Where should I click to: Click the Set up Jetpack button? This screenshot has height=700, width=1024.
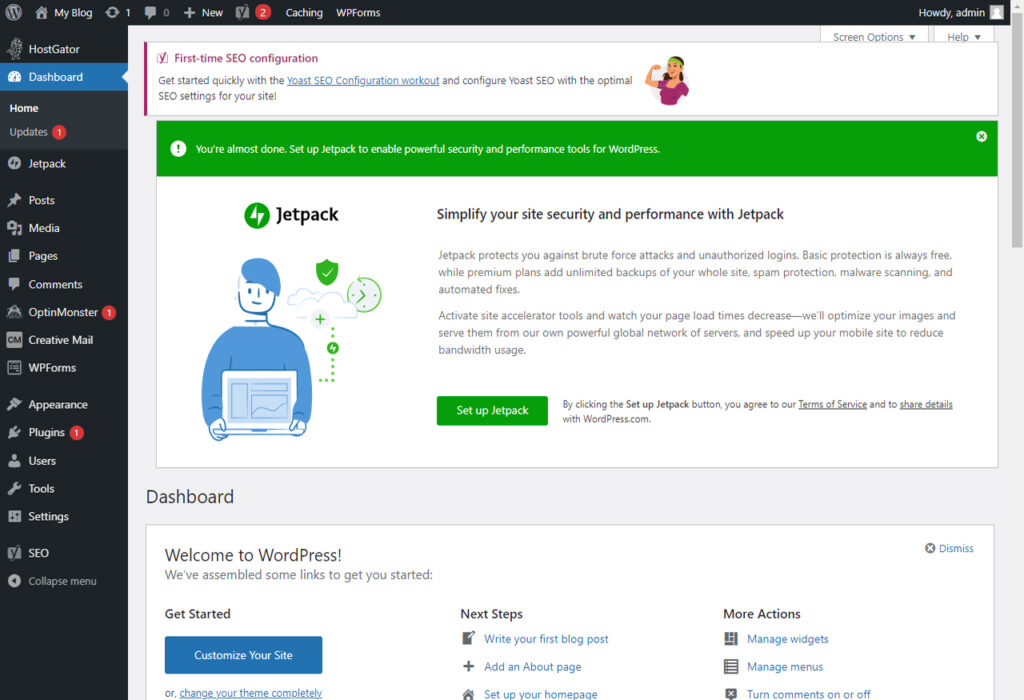tap(492, 410)
